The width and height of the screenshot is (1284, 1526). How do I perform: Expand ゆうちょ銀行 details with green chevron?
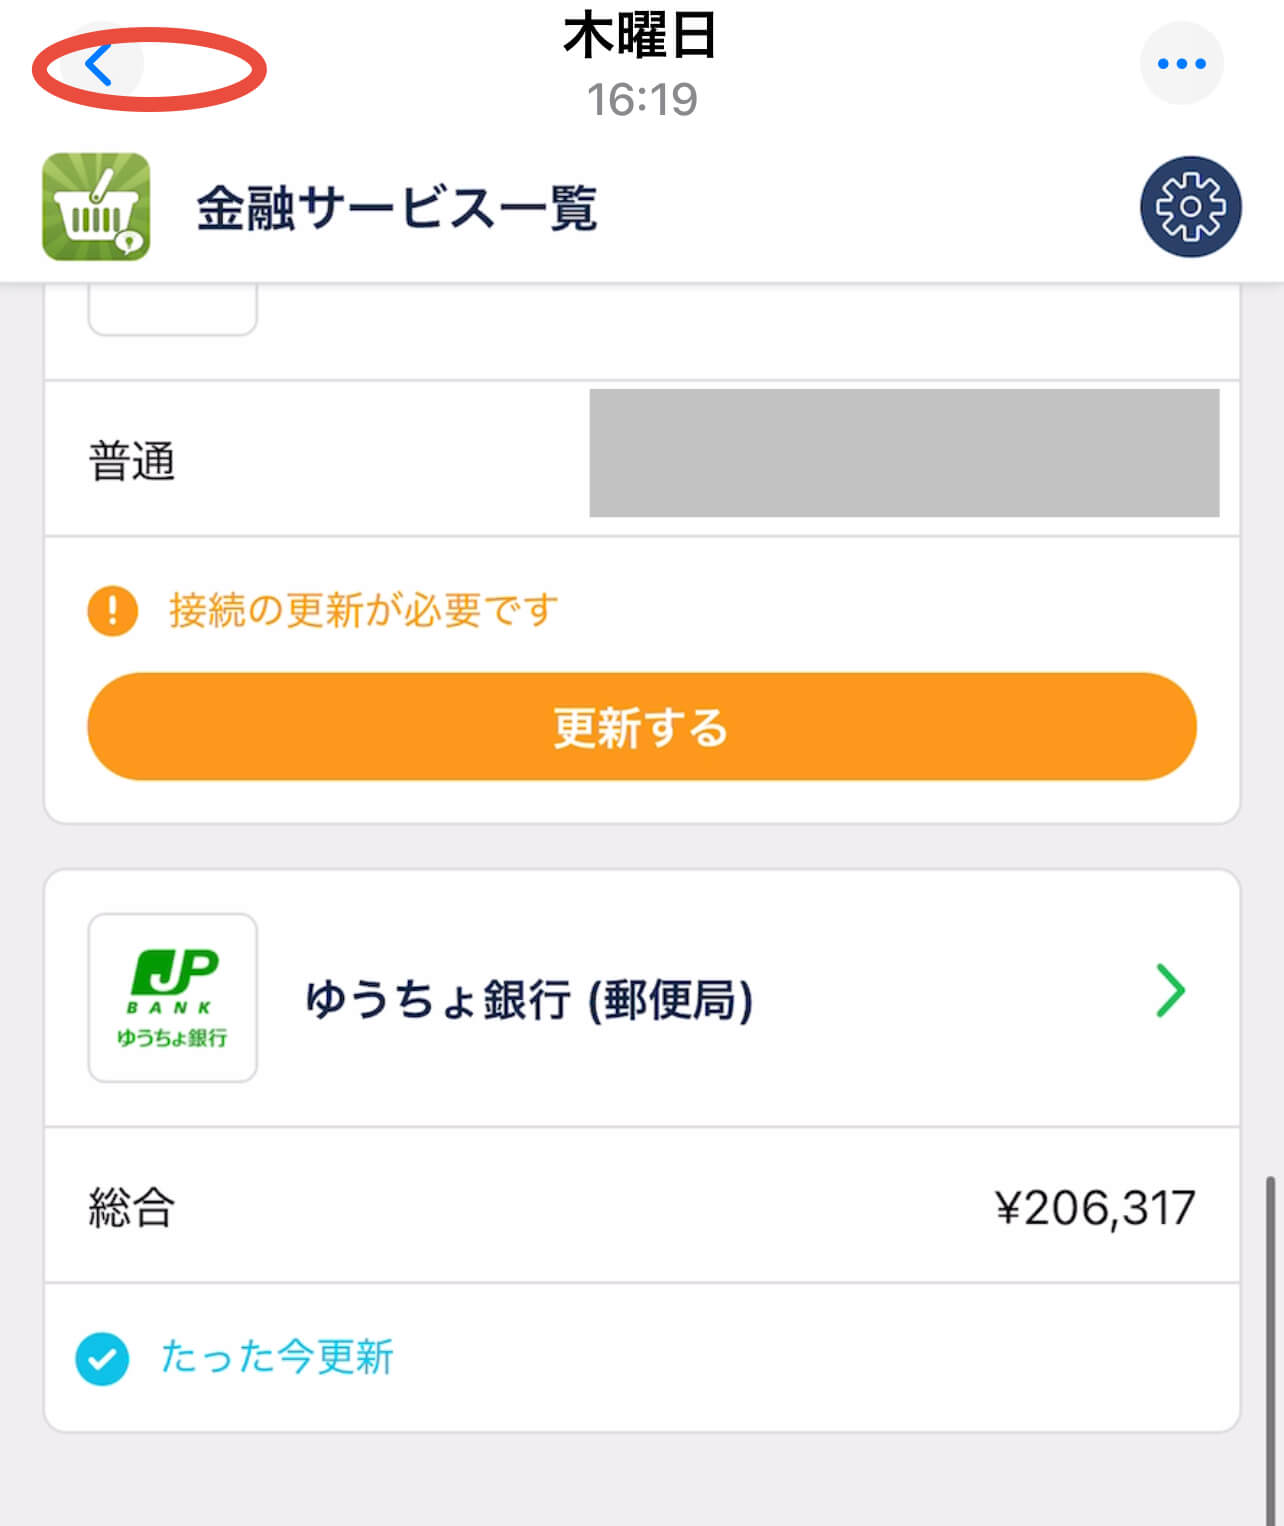[x=1169, y=991]
